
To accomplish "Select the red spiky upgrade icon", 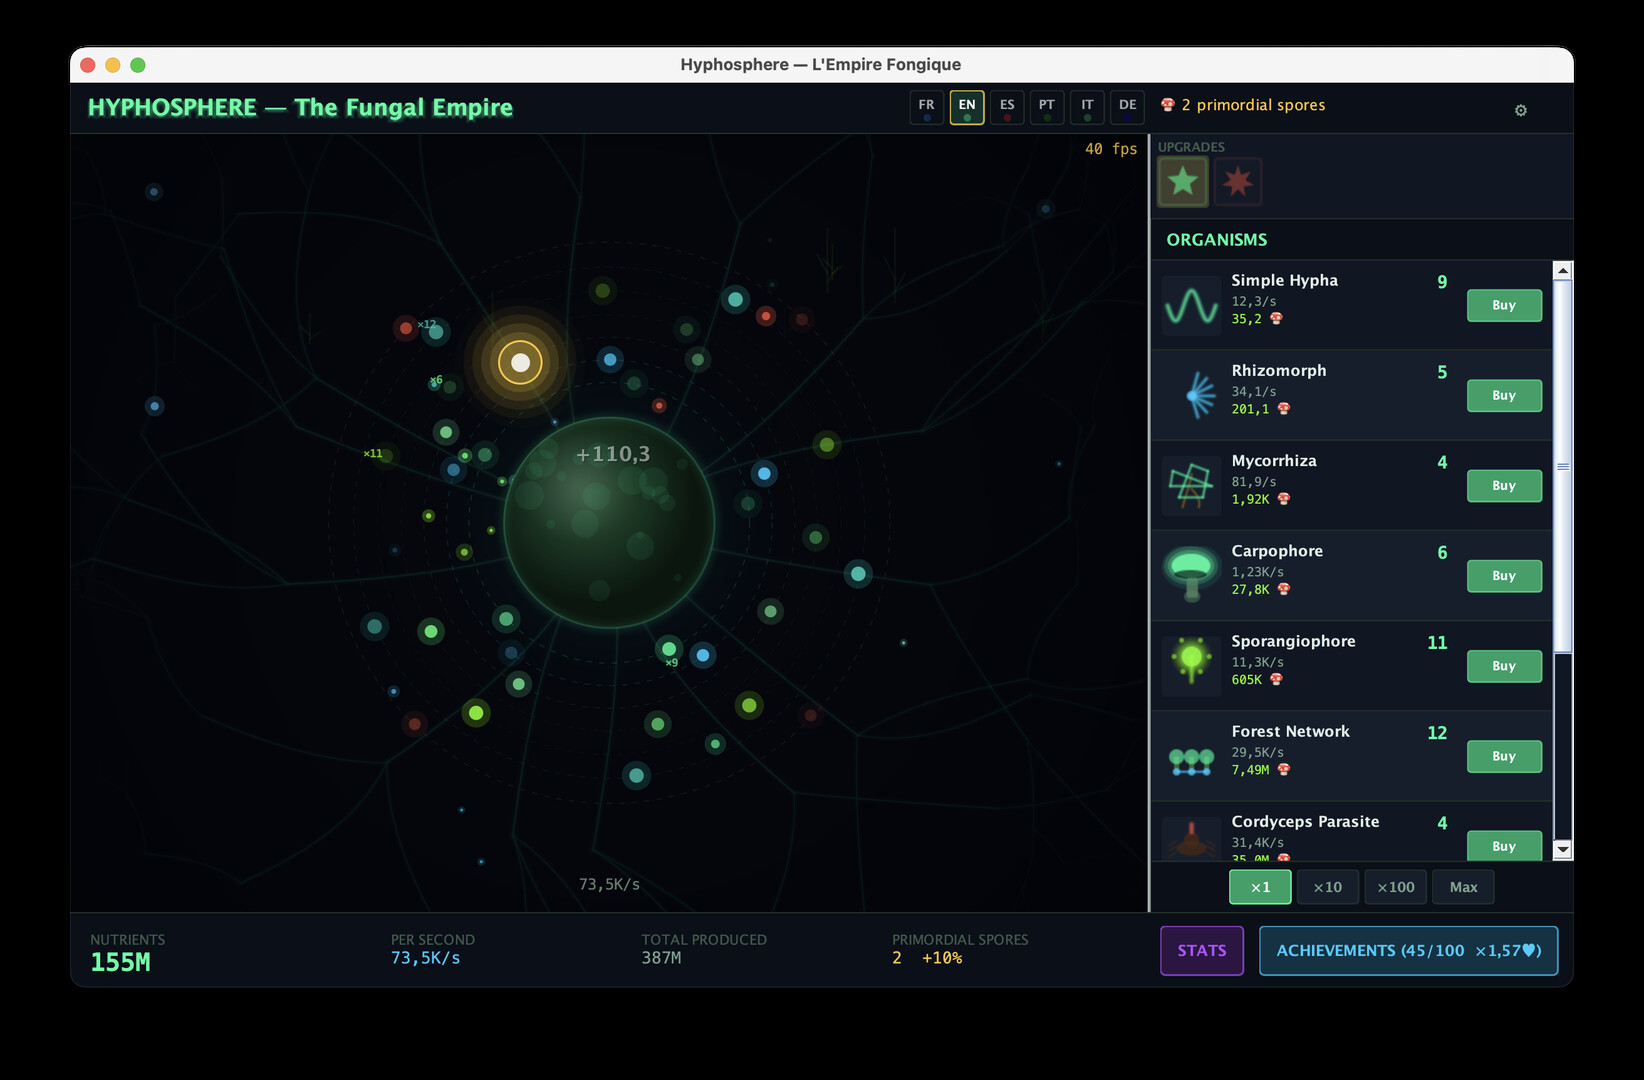I will pos(1238,182).
